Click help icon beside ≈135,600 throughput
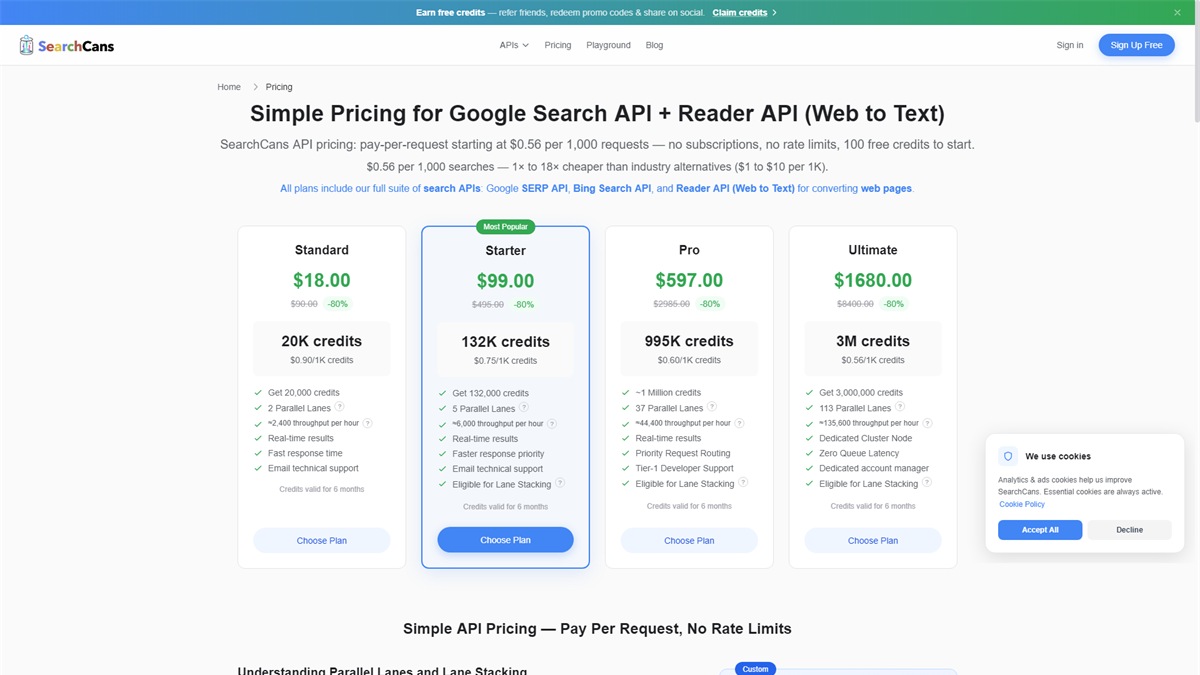Screen dimensions: 1200x675 (928, 423)
